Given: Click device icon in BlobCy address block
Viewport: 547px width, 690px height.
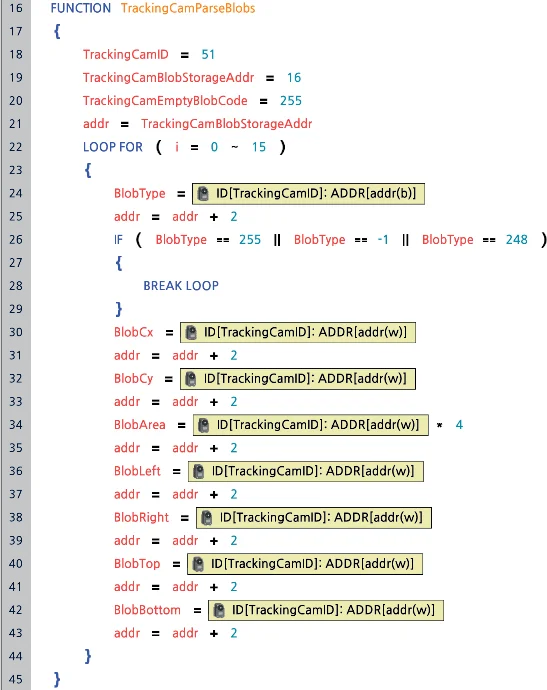Looking at the screenshot, I should pos(191,378).
